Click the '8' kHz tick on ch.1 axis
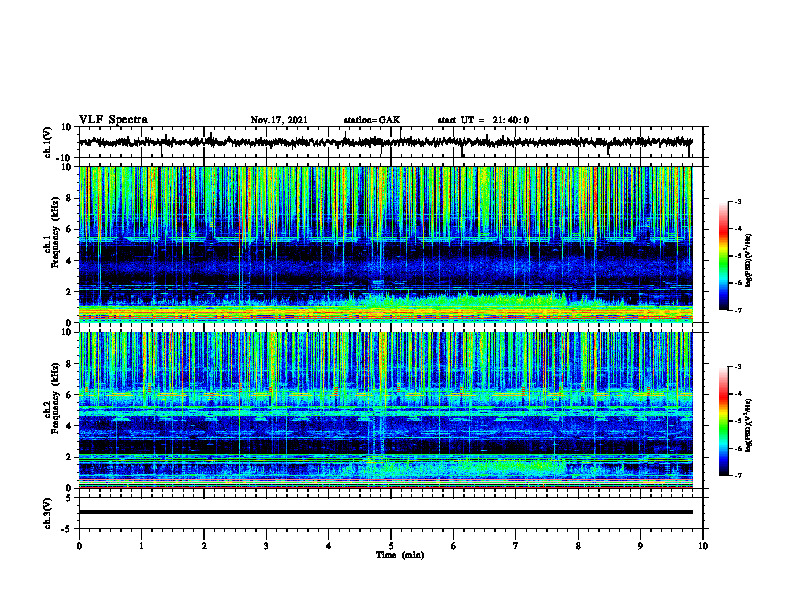 pos(70,198)
